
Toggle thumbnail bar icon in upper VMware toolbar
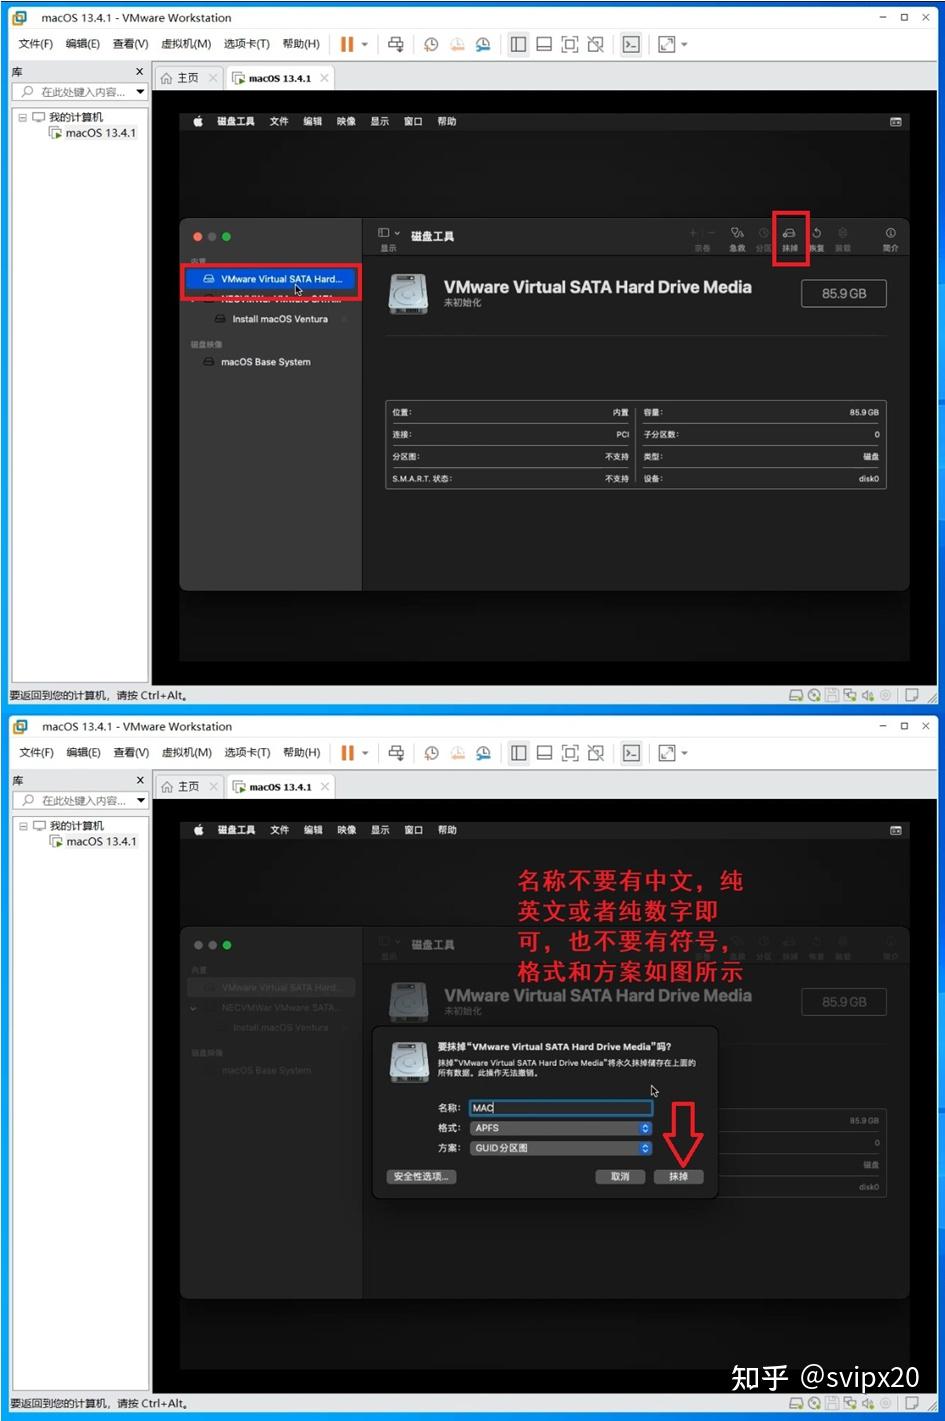(x=544, y=44)
